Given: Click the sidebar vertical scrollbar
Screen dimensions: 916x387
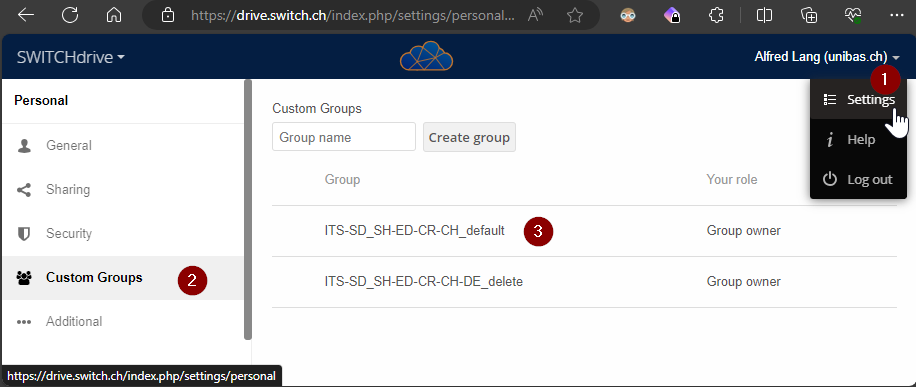Looking at the screenshot, I should 248,209.
